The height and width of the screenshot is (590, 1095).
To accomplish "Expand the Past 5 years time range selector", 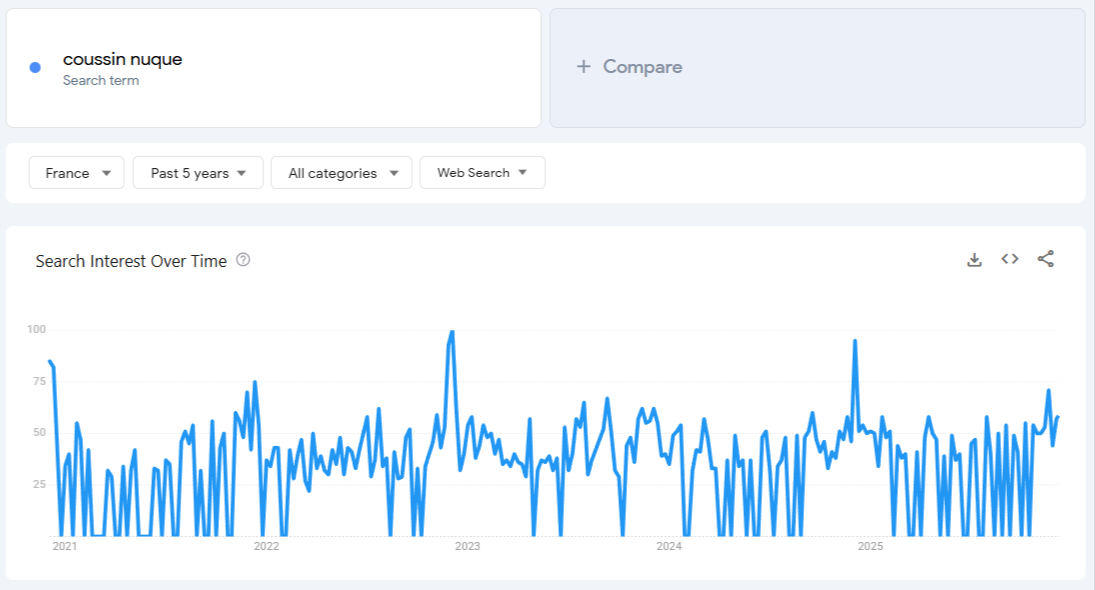I will [x=197, y=172].
